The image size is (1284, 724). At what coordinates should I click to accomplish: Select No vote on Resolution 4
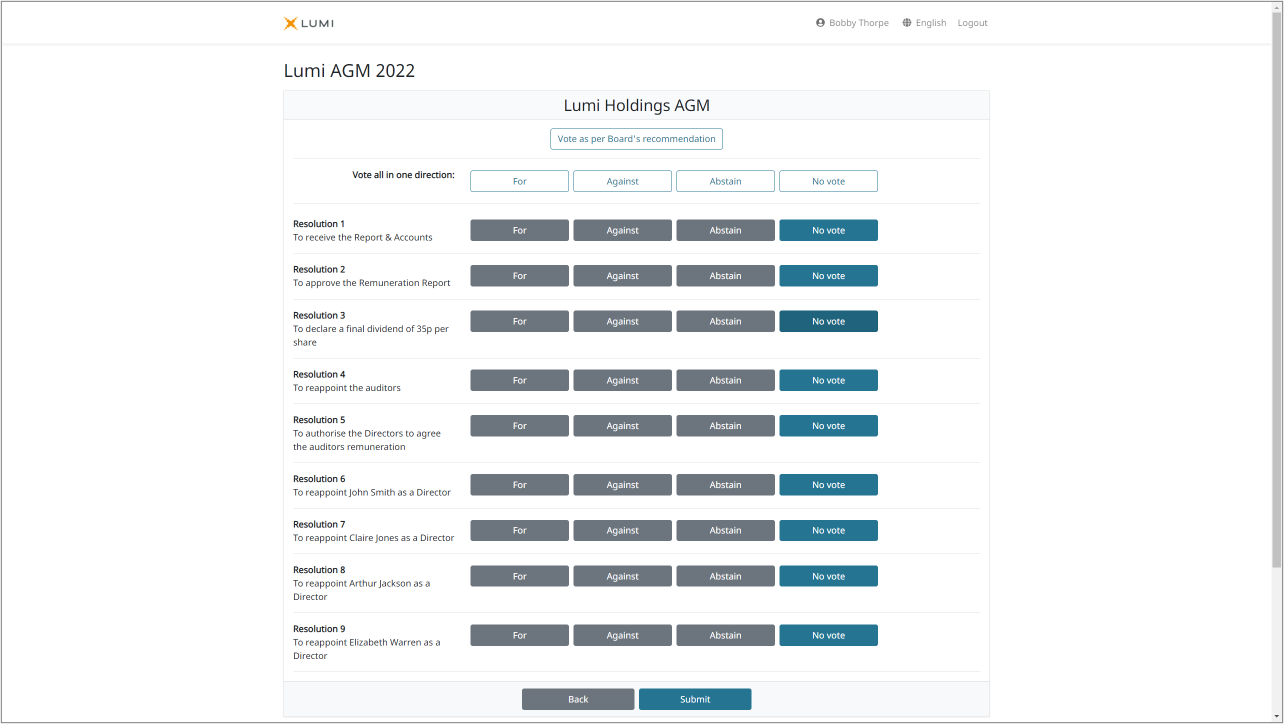click(x=828, y=380)
